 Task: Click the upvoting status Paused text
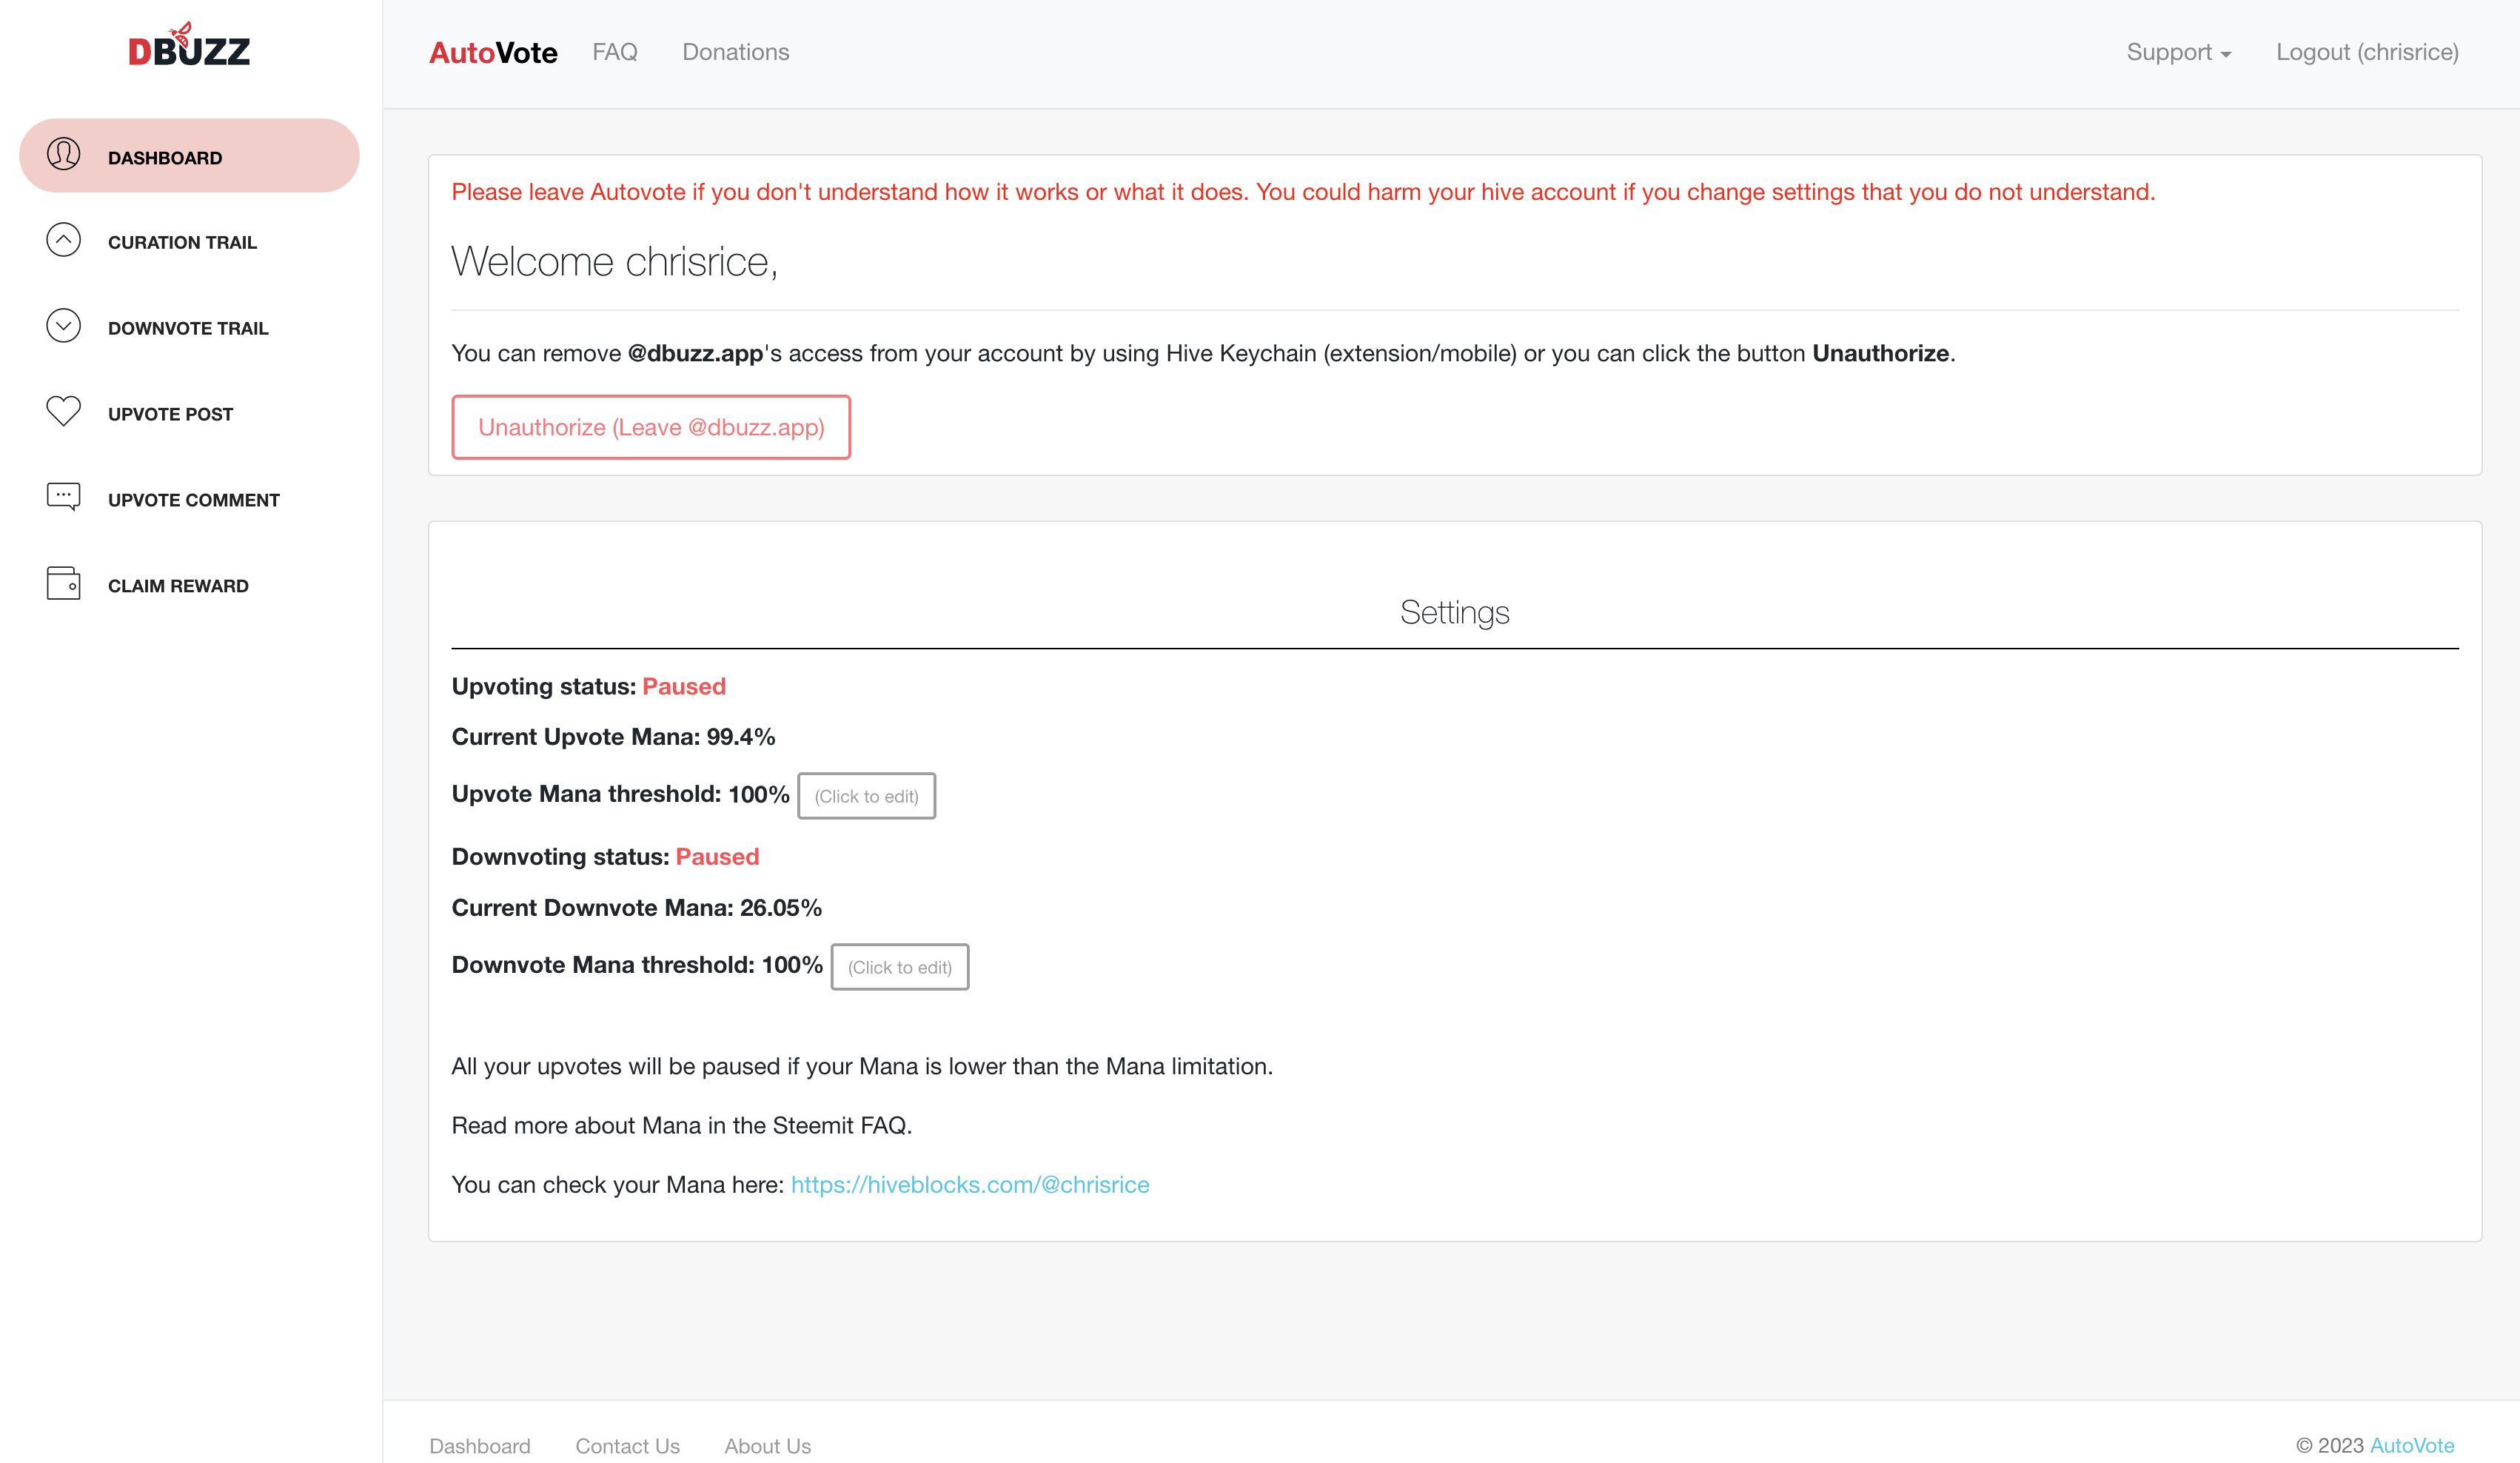pos(684,686)
